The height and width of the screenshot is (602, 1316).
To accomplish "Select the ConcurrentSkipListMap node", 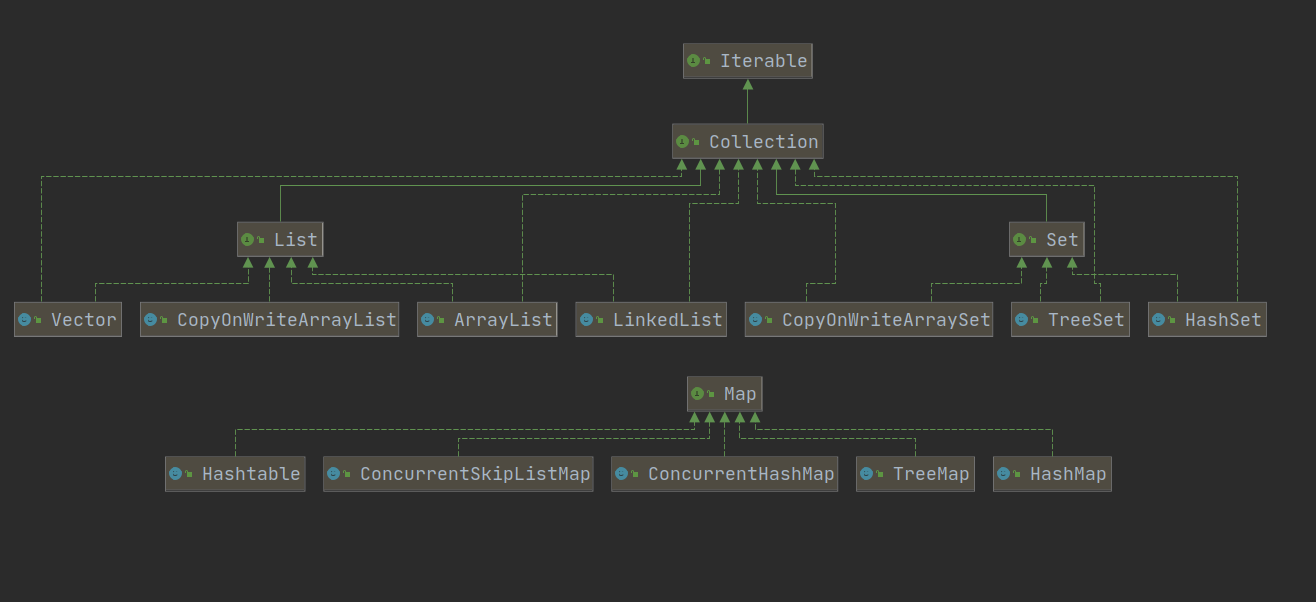I will 458,474.
